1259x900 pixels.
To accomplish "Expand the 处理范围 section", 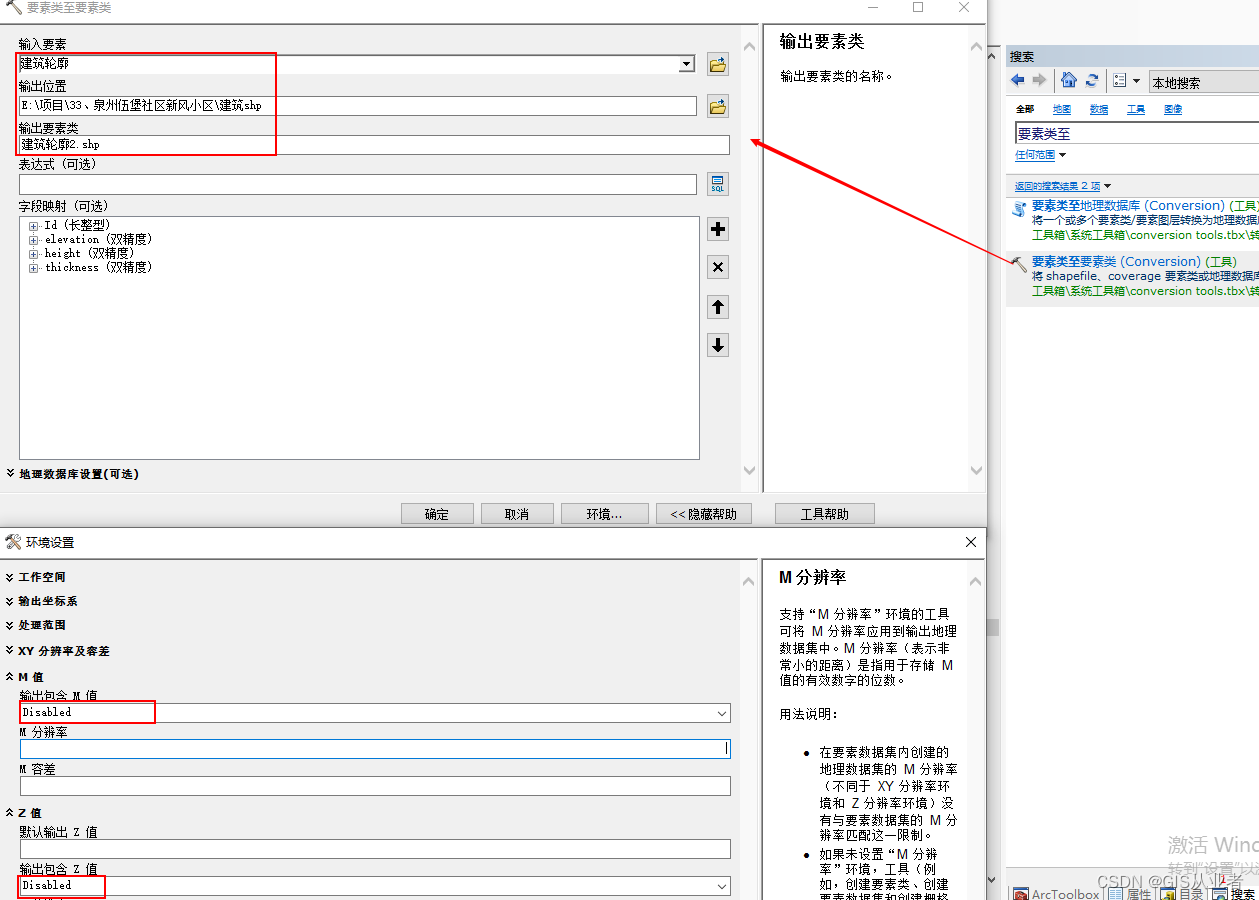I will (x=37, y=625).
